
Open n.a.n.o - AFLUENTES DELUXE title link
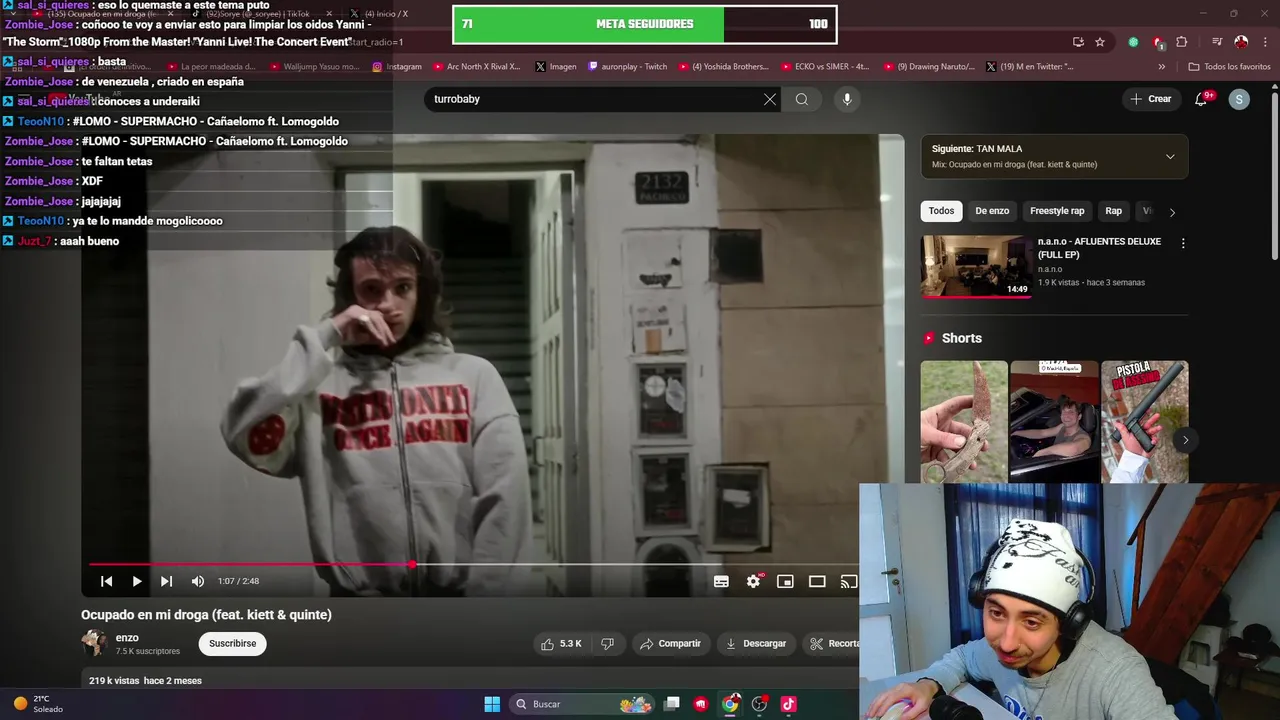tap(1099, 248)
